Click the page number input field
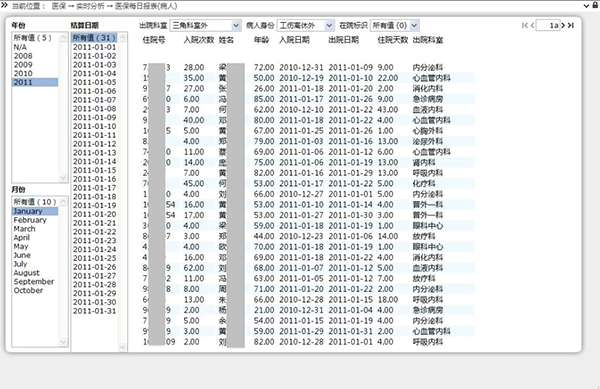Screen dimensions: 600x389 pos(548,25)
